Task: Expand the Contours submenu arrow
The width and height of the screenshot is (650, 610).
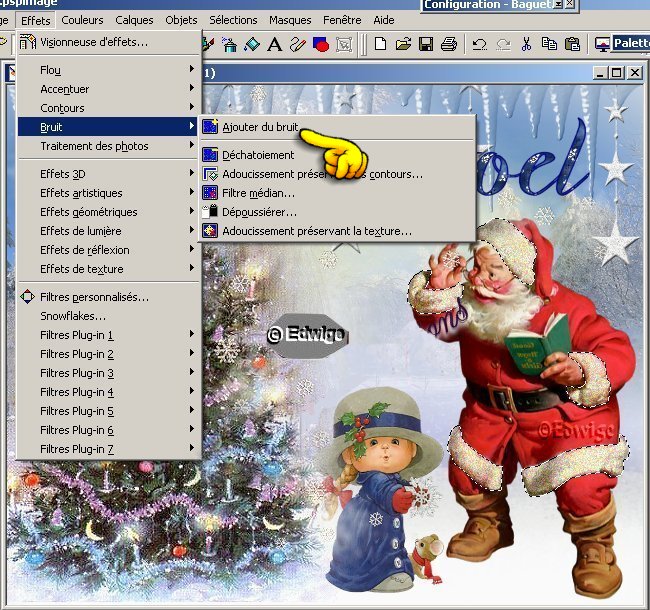Action: pos(192,107)
